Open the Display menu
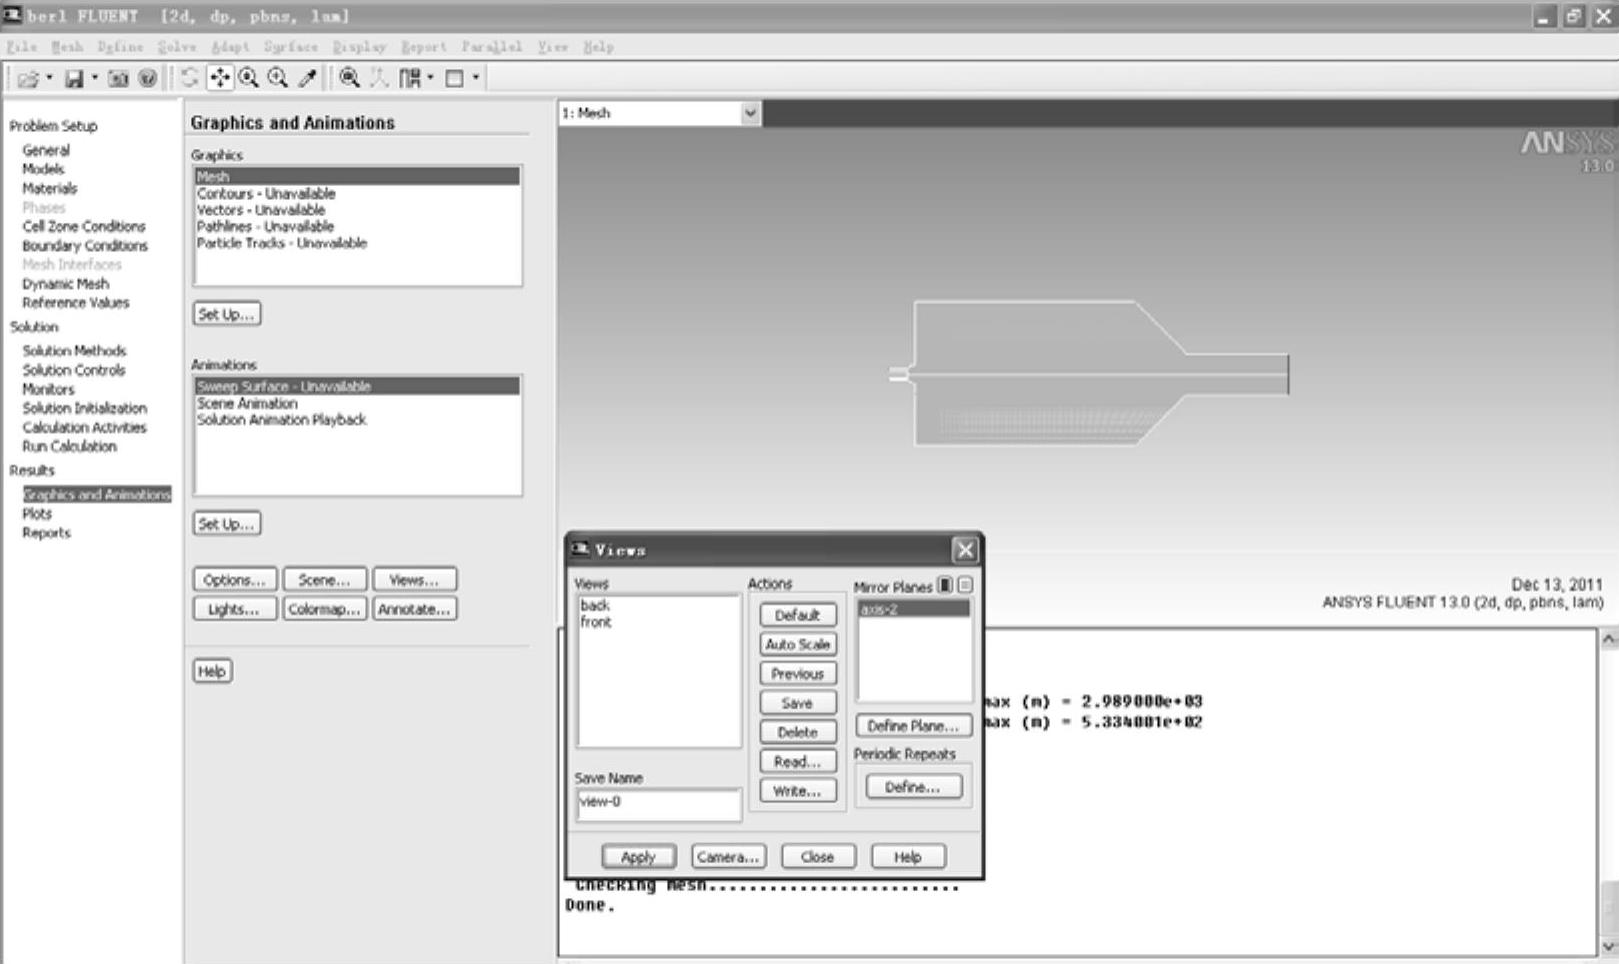1619x964 pixels. click(359, 47)
